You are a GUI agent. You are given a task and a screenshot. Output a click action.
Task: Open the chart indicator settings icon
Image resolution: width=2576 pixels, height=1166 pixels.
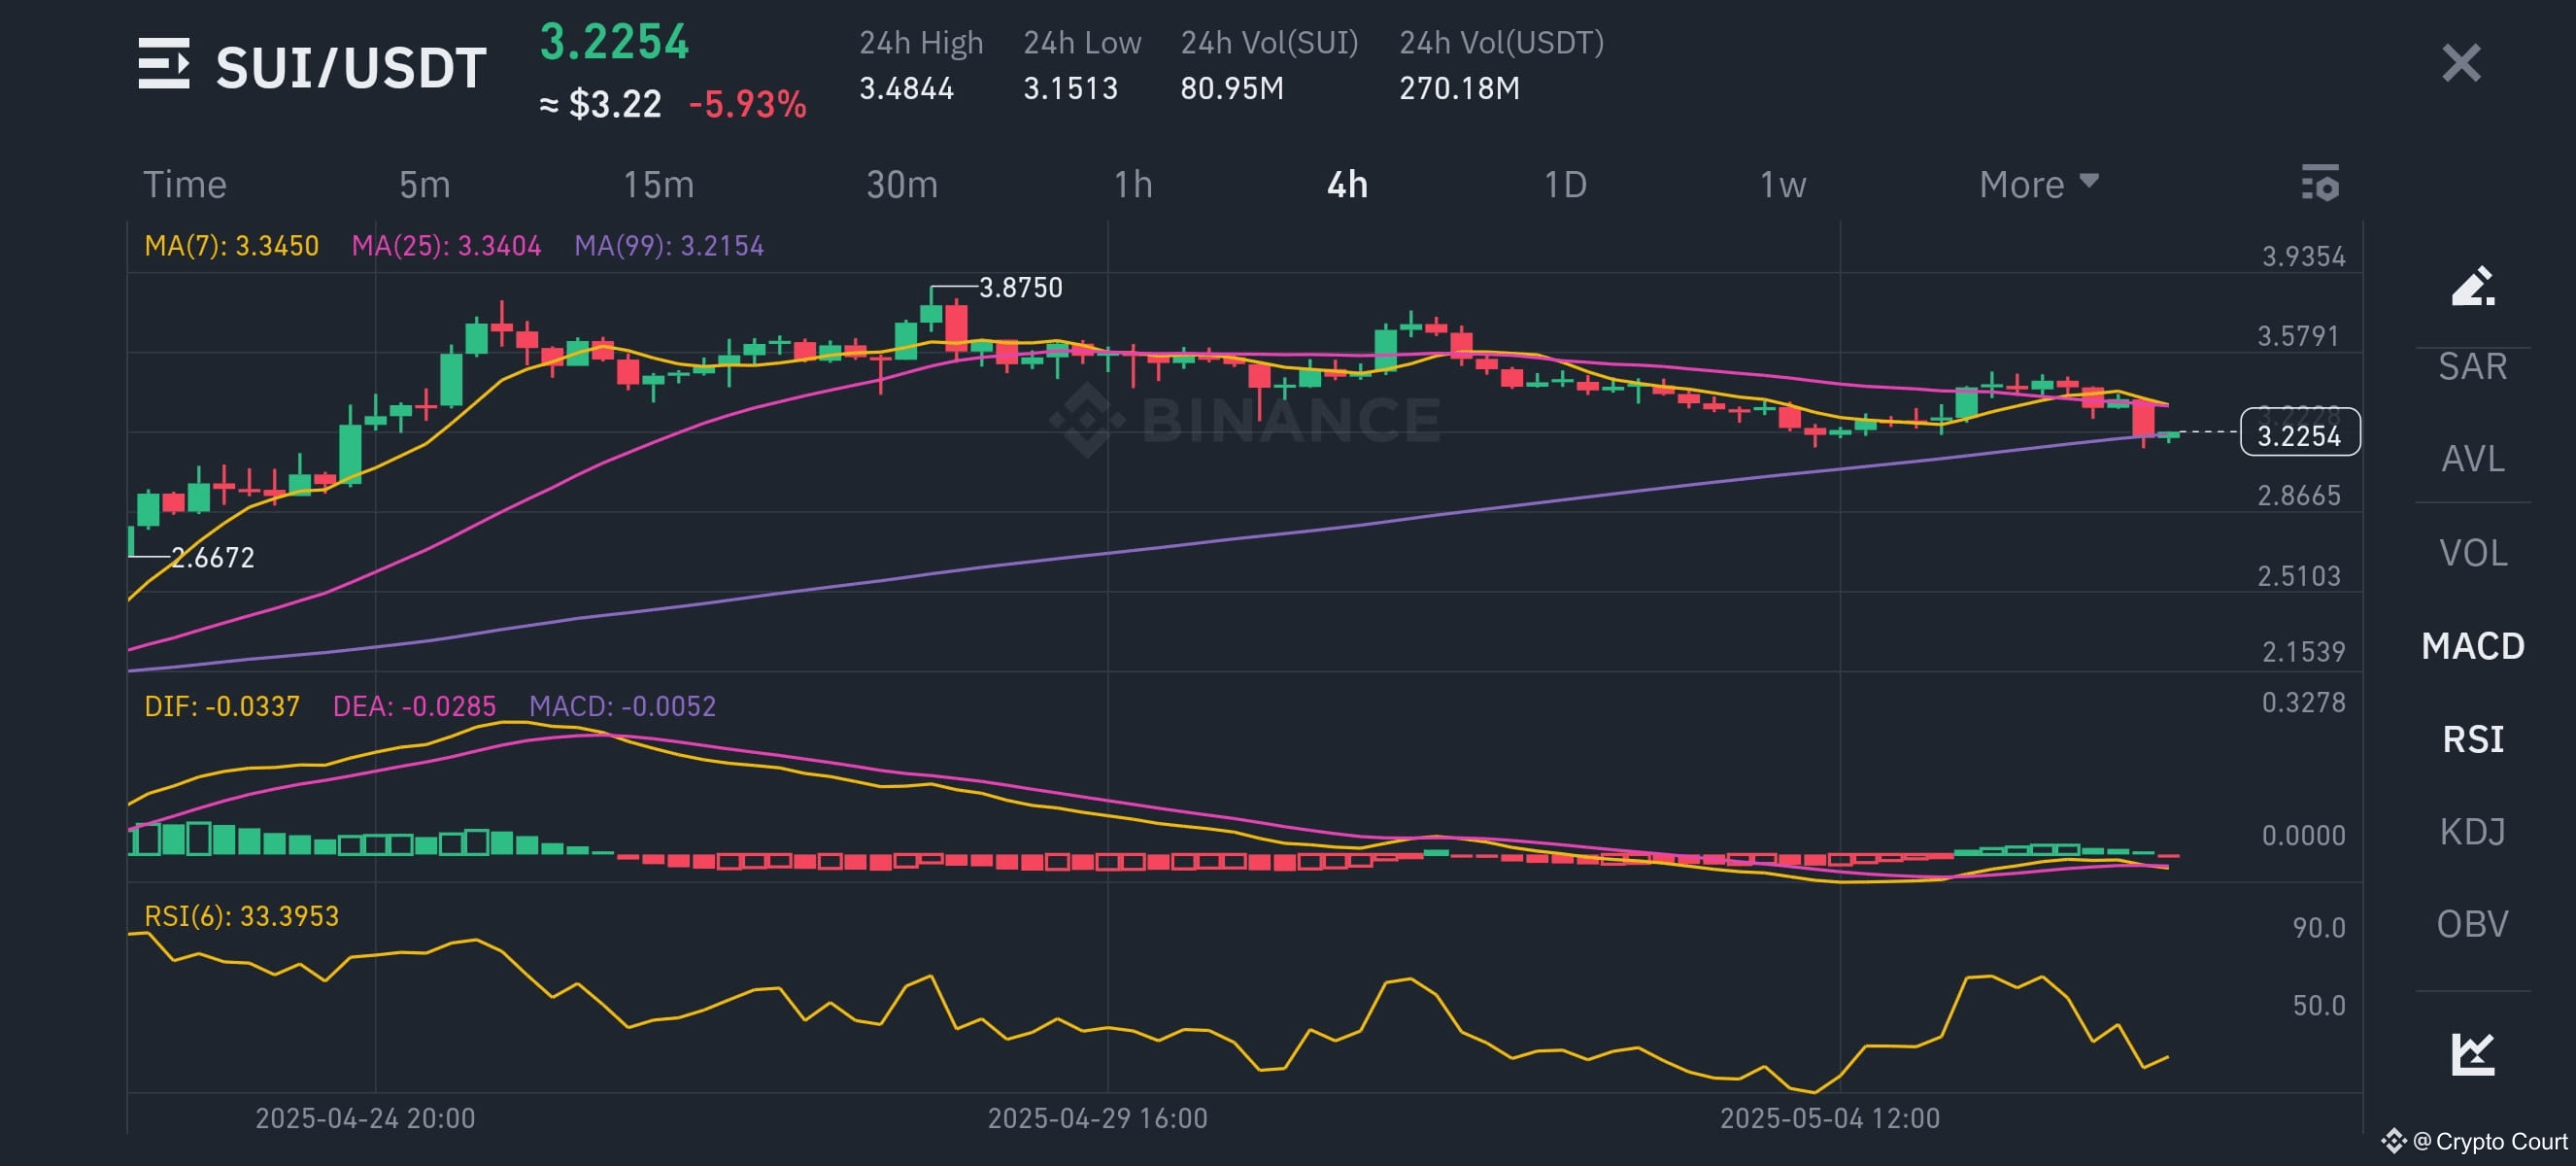pos(2320,184)
